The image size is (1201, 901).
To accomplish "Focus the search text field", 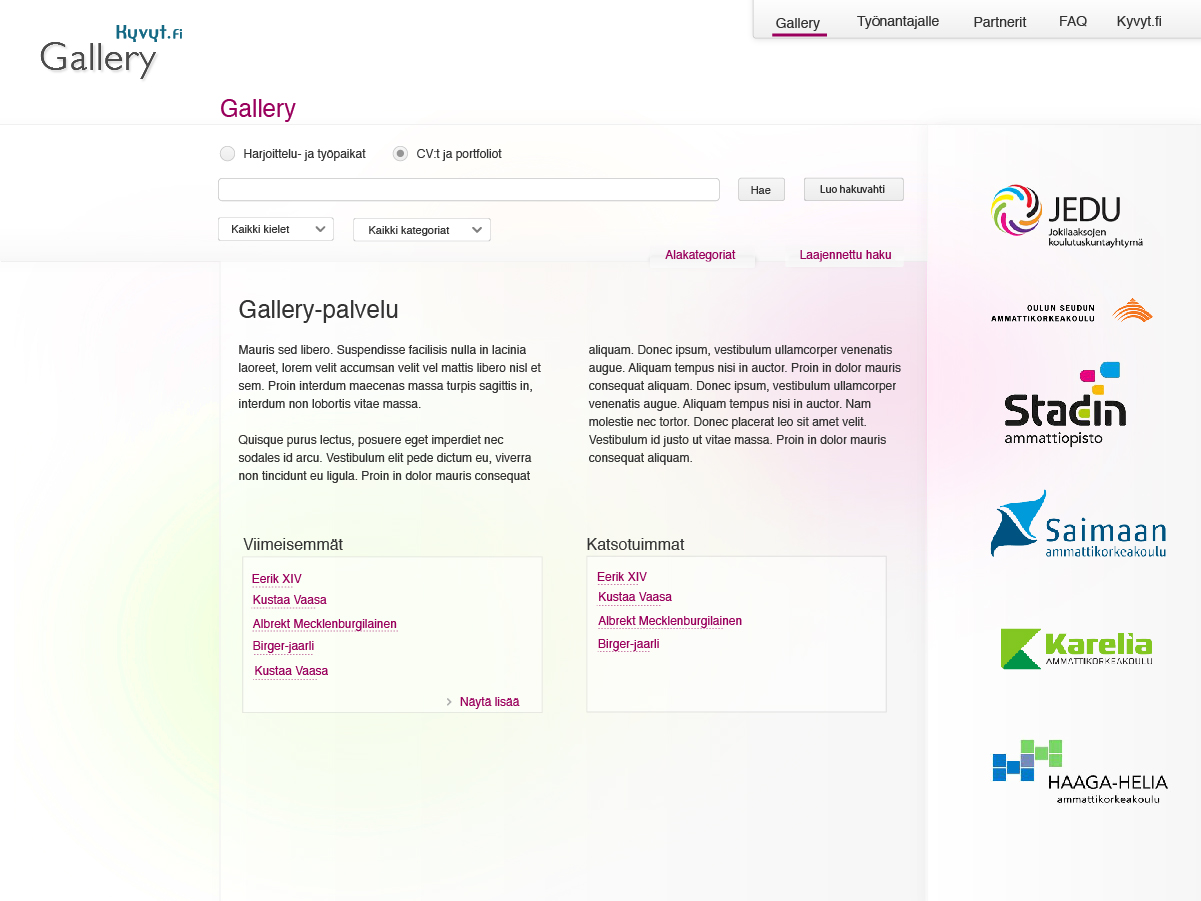I will [x=469, y=190].
